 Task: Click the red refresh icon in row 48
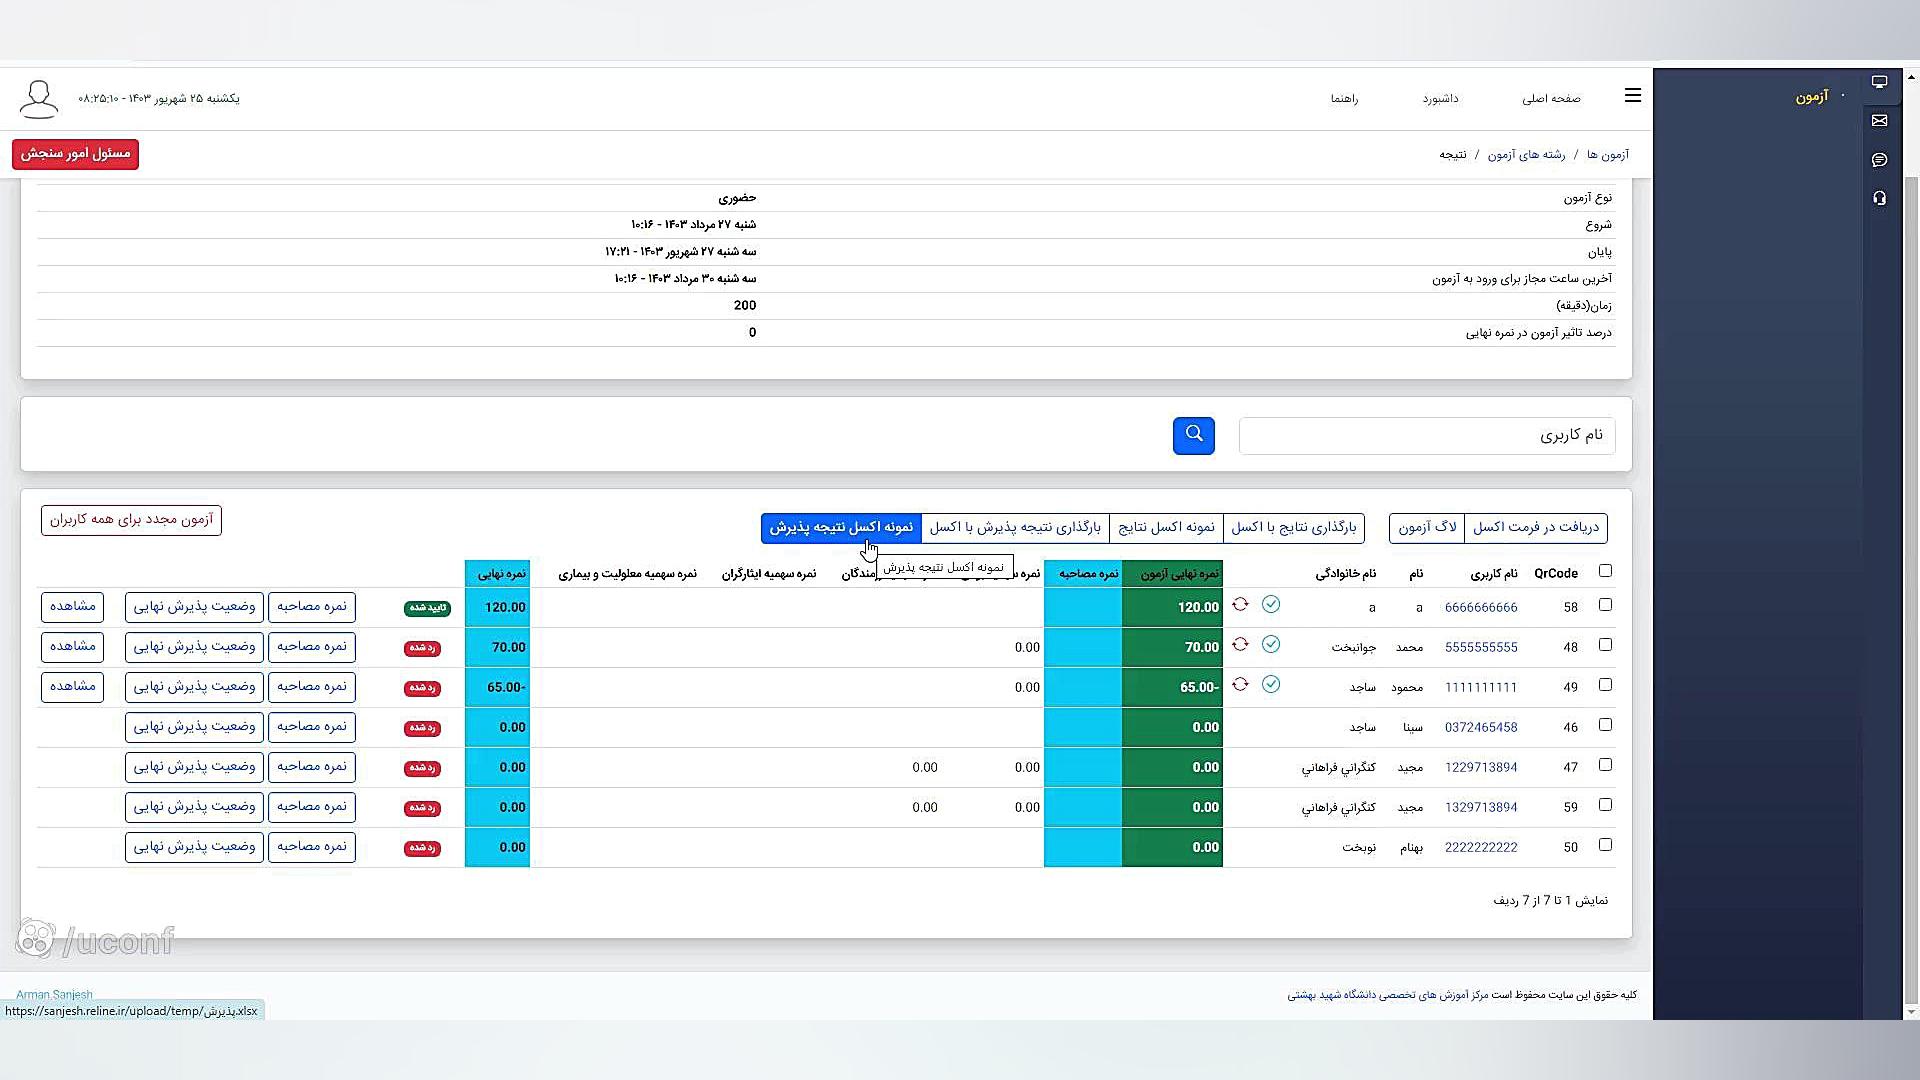1240,645
